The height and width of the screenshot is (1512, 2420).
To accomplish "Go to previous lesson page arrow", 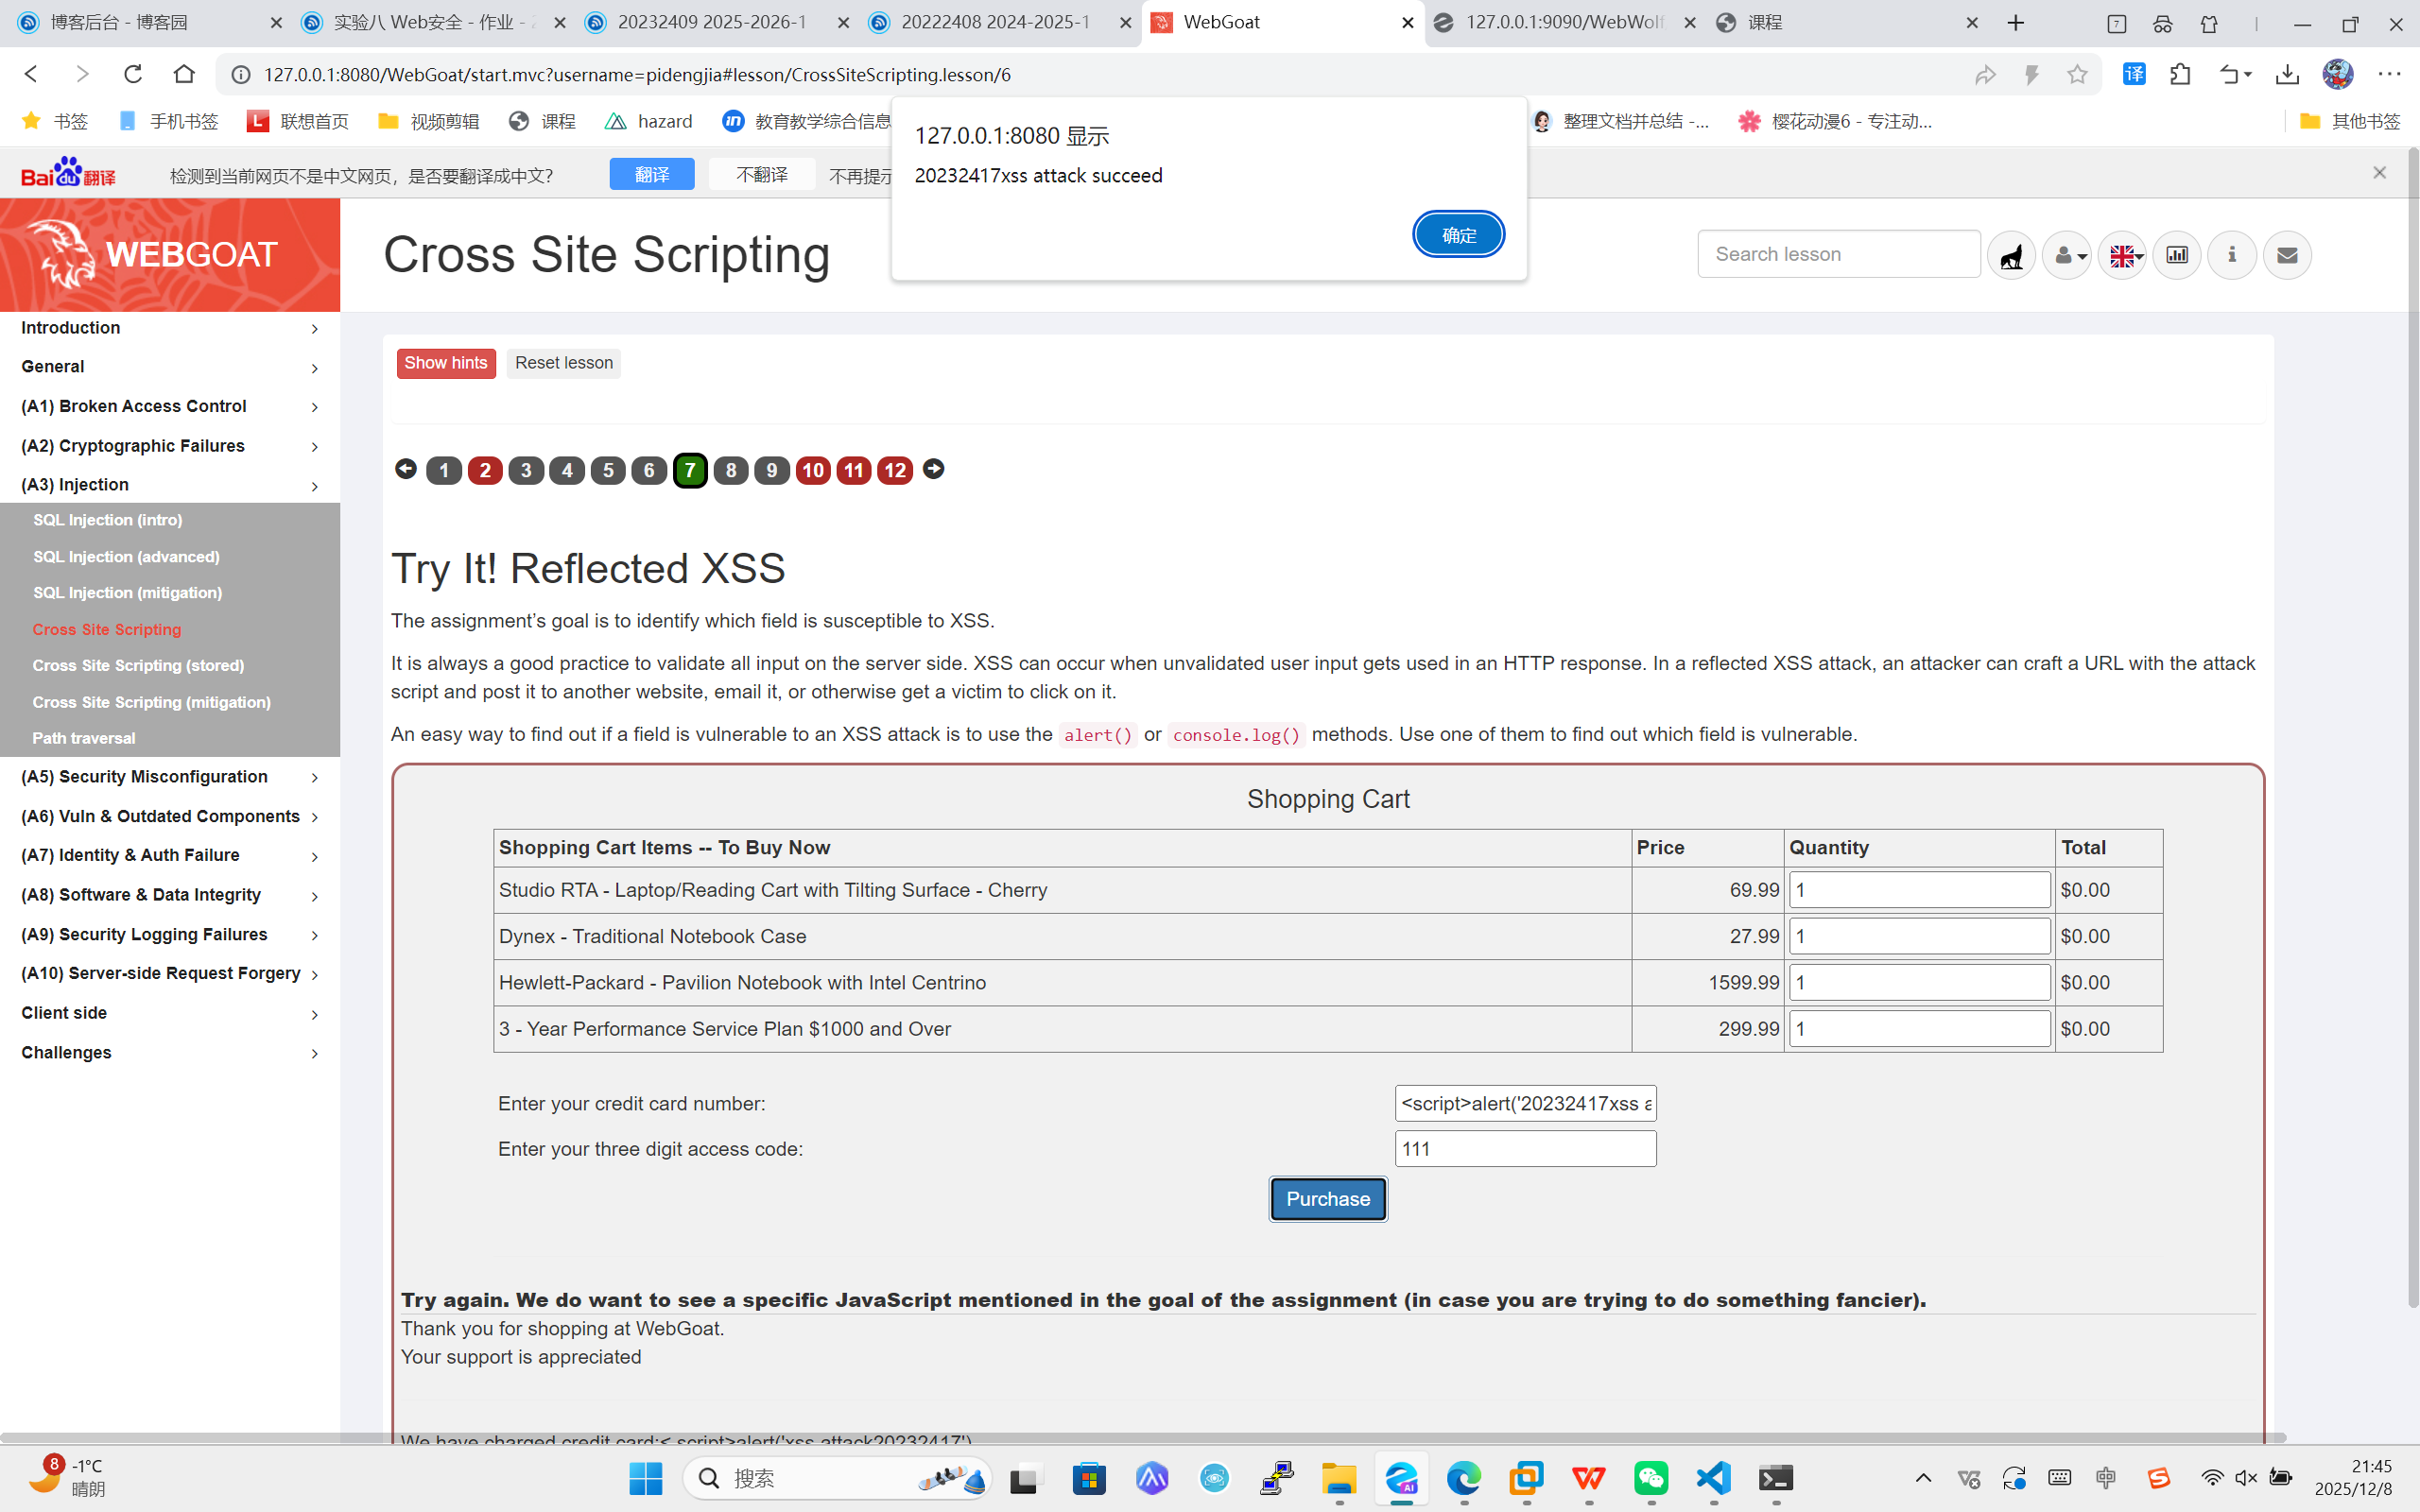I will [x=405, y=469].
